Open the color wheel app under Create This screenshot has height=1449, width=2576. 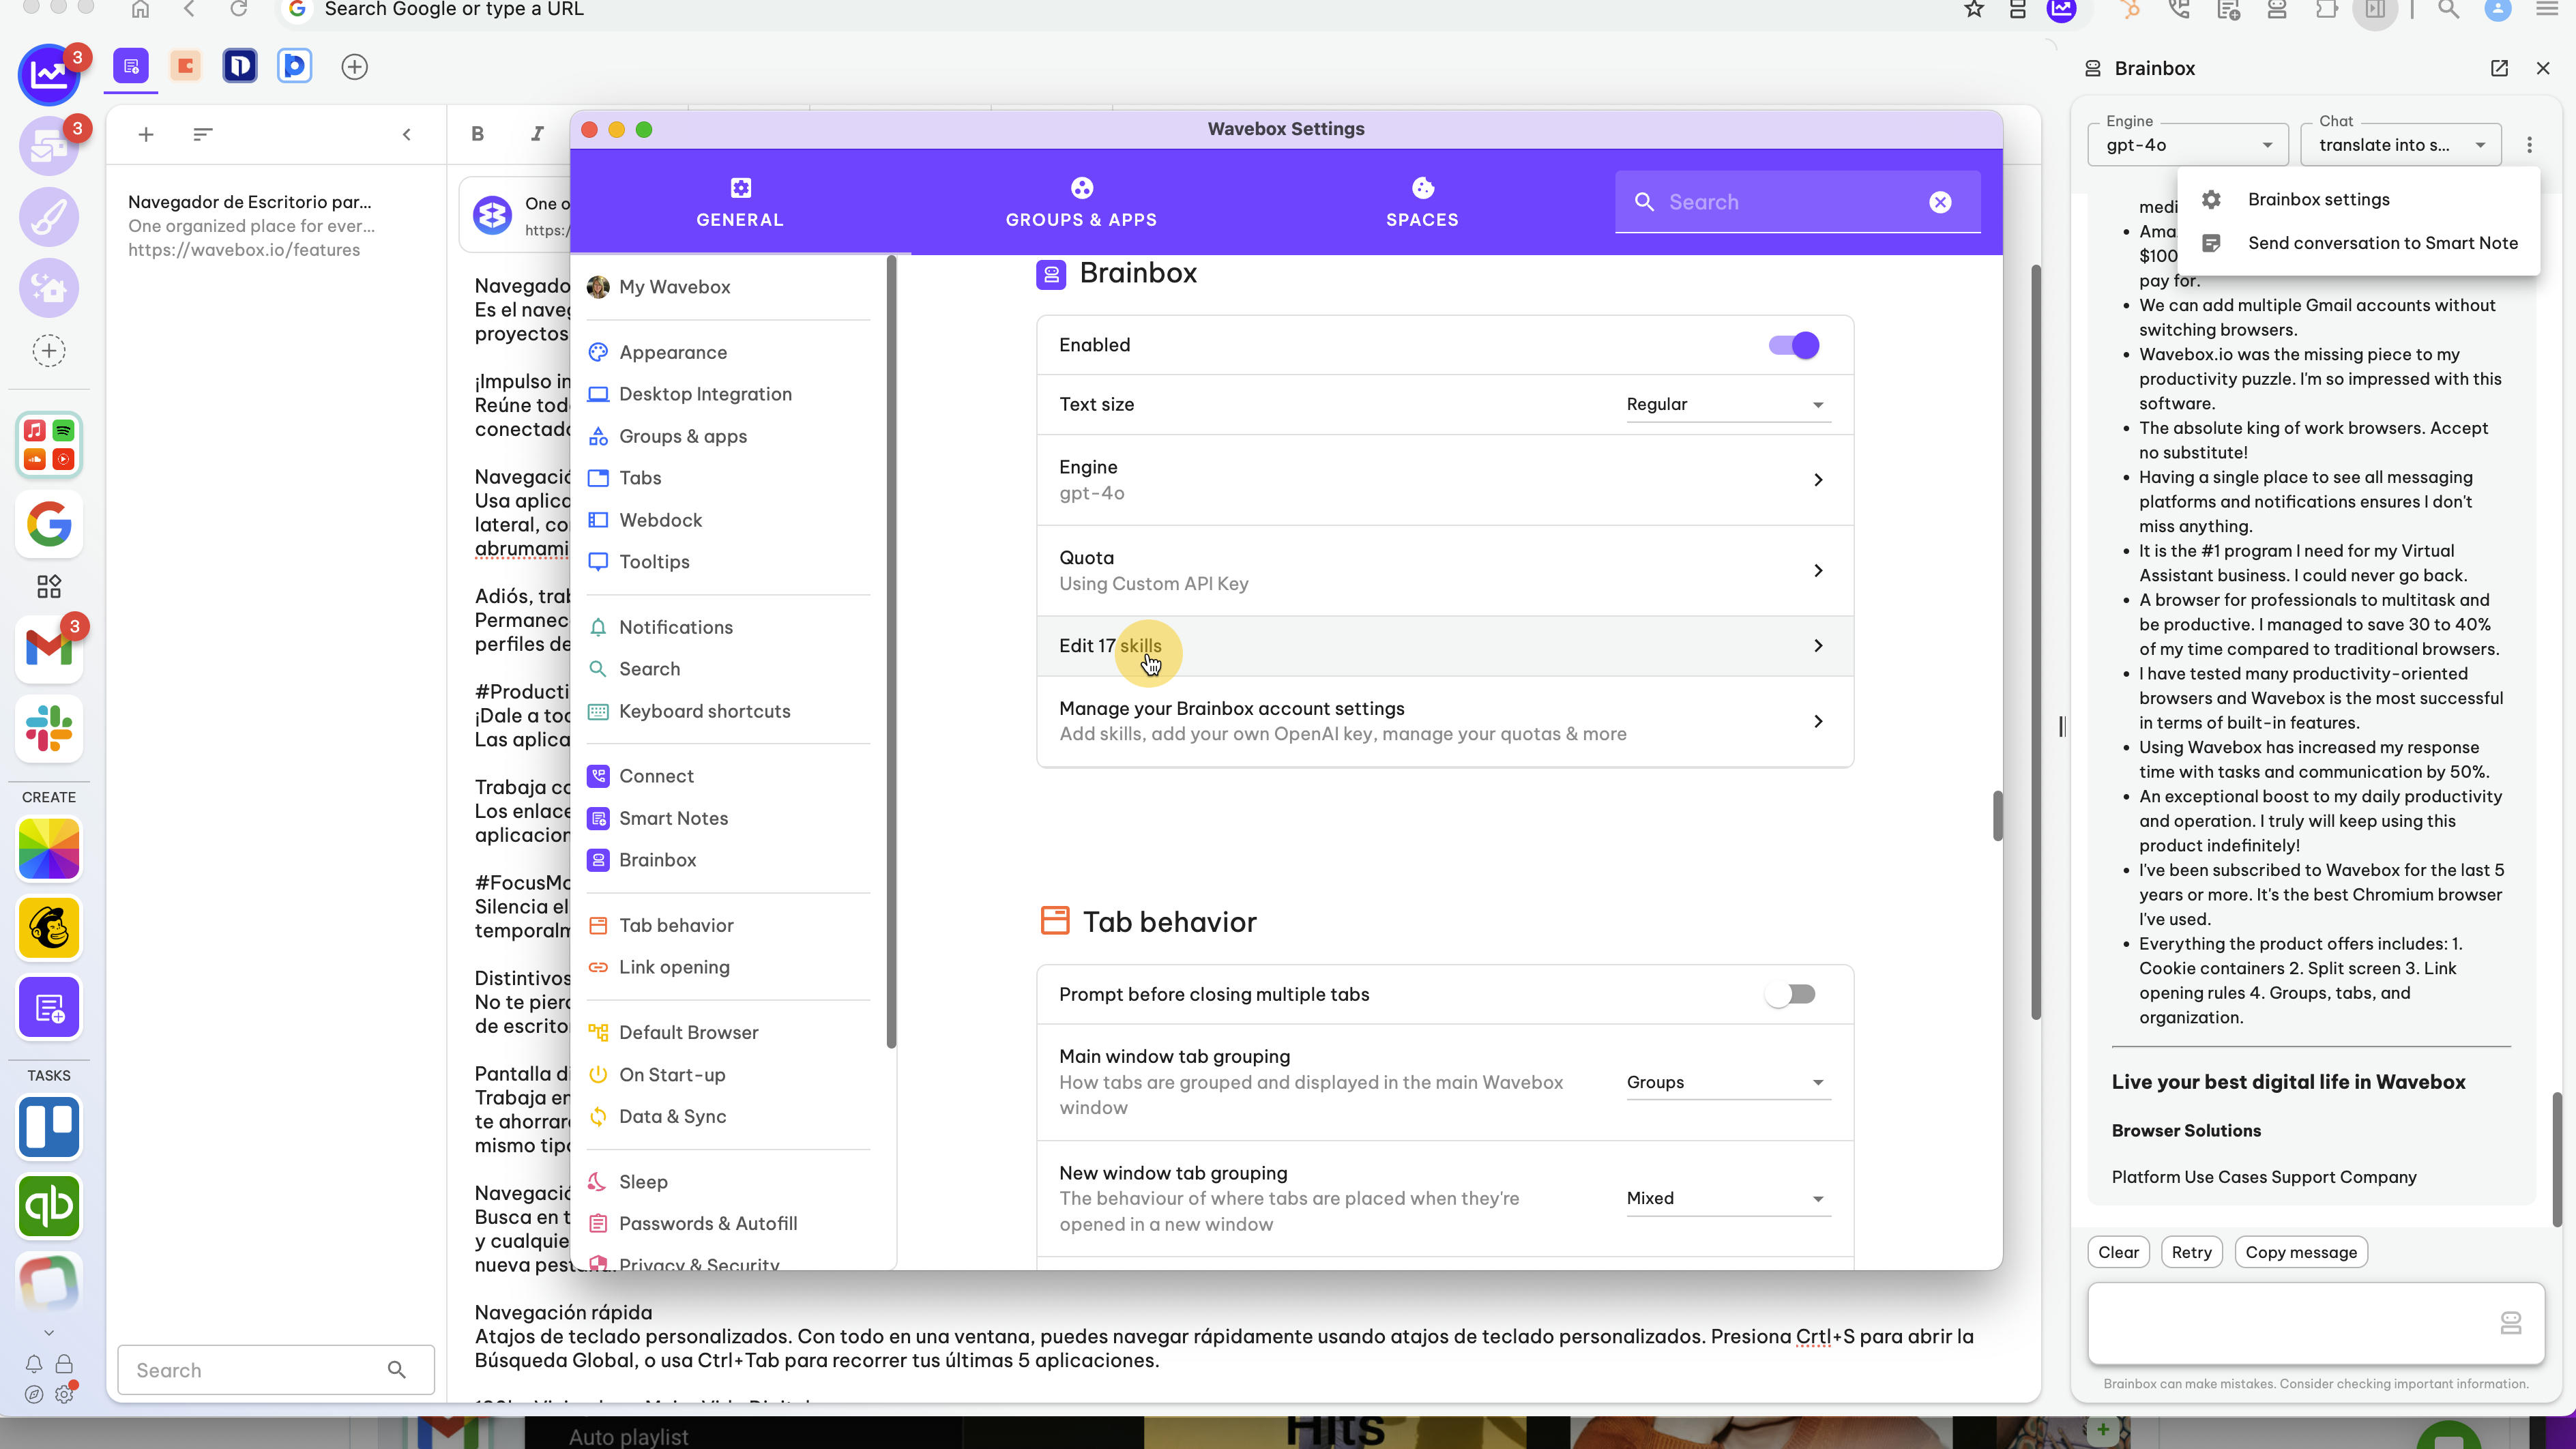pos(49,849)
